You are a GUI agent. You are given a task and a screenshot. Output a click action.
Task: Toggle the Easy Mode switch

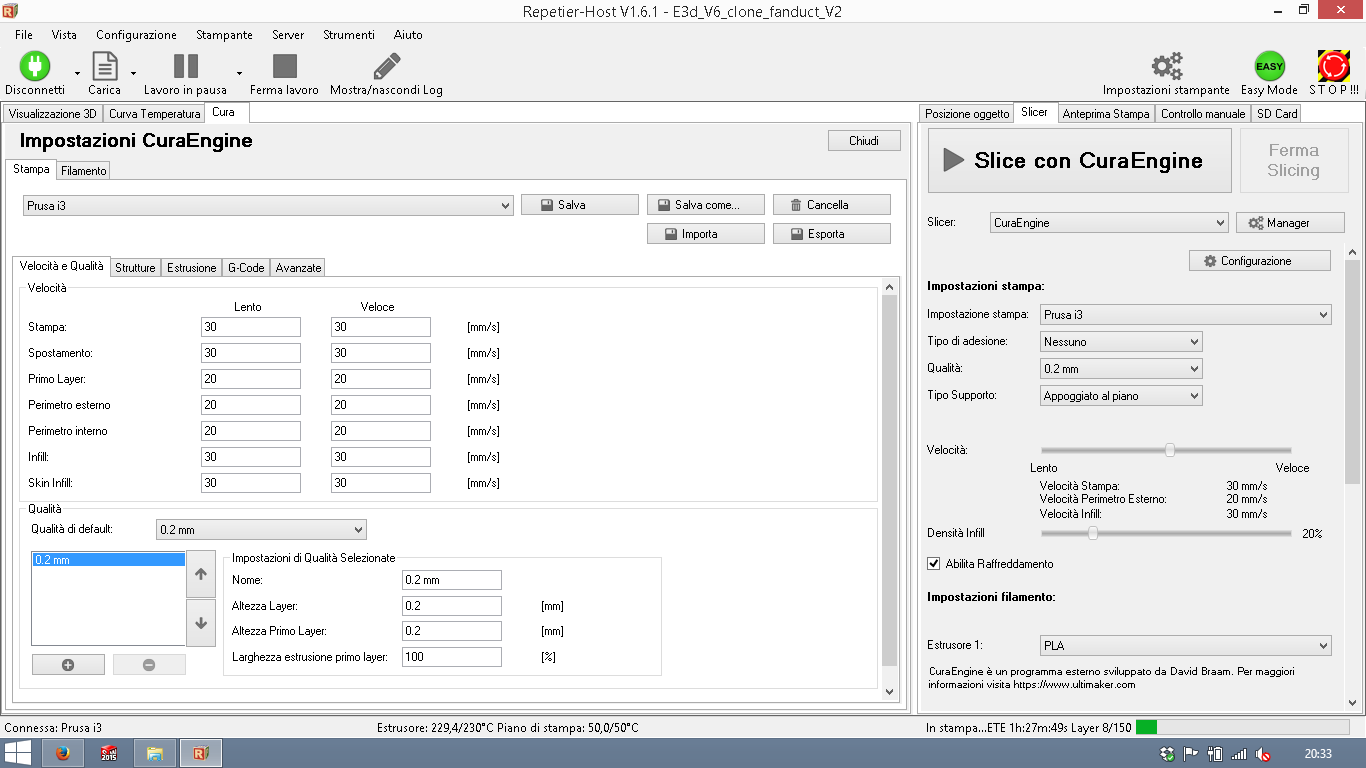[x=1269, y=66]
